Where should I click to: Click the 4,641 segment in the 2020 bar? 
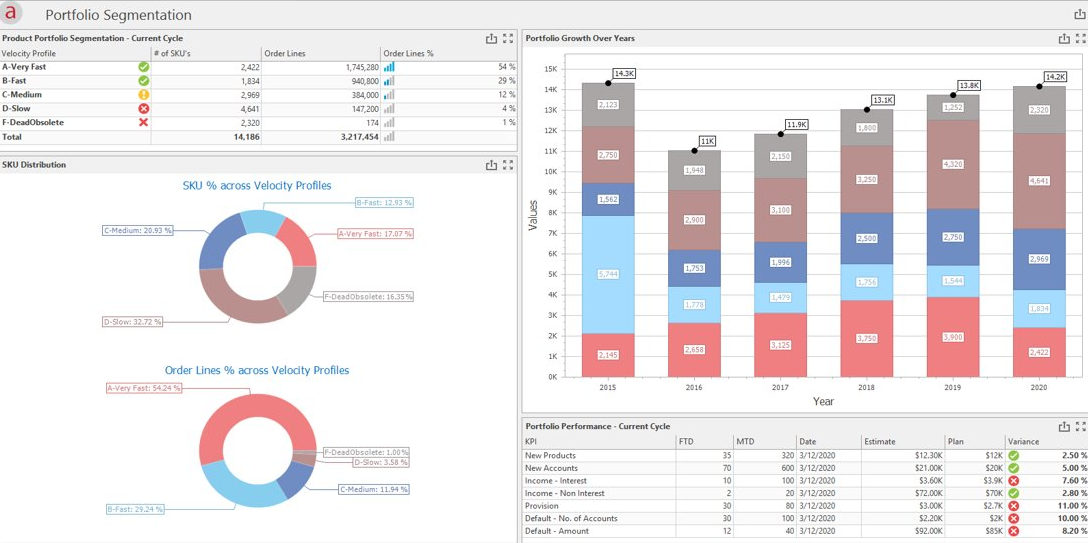point(1039,181)
